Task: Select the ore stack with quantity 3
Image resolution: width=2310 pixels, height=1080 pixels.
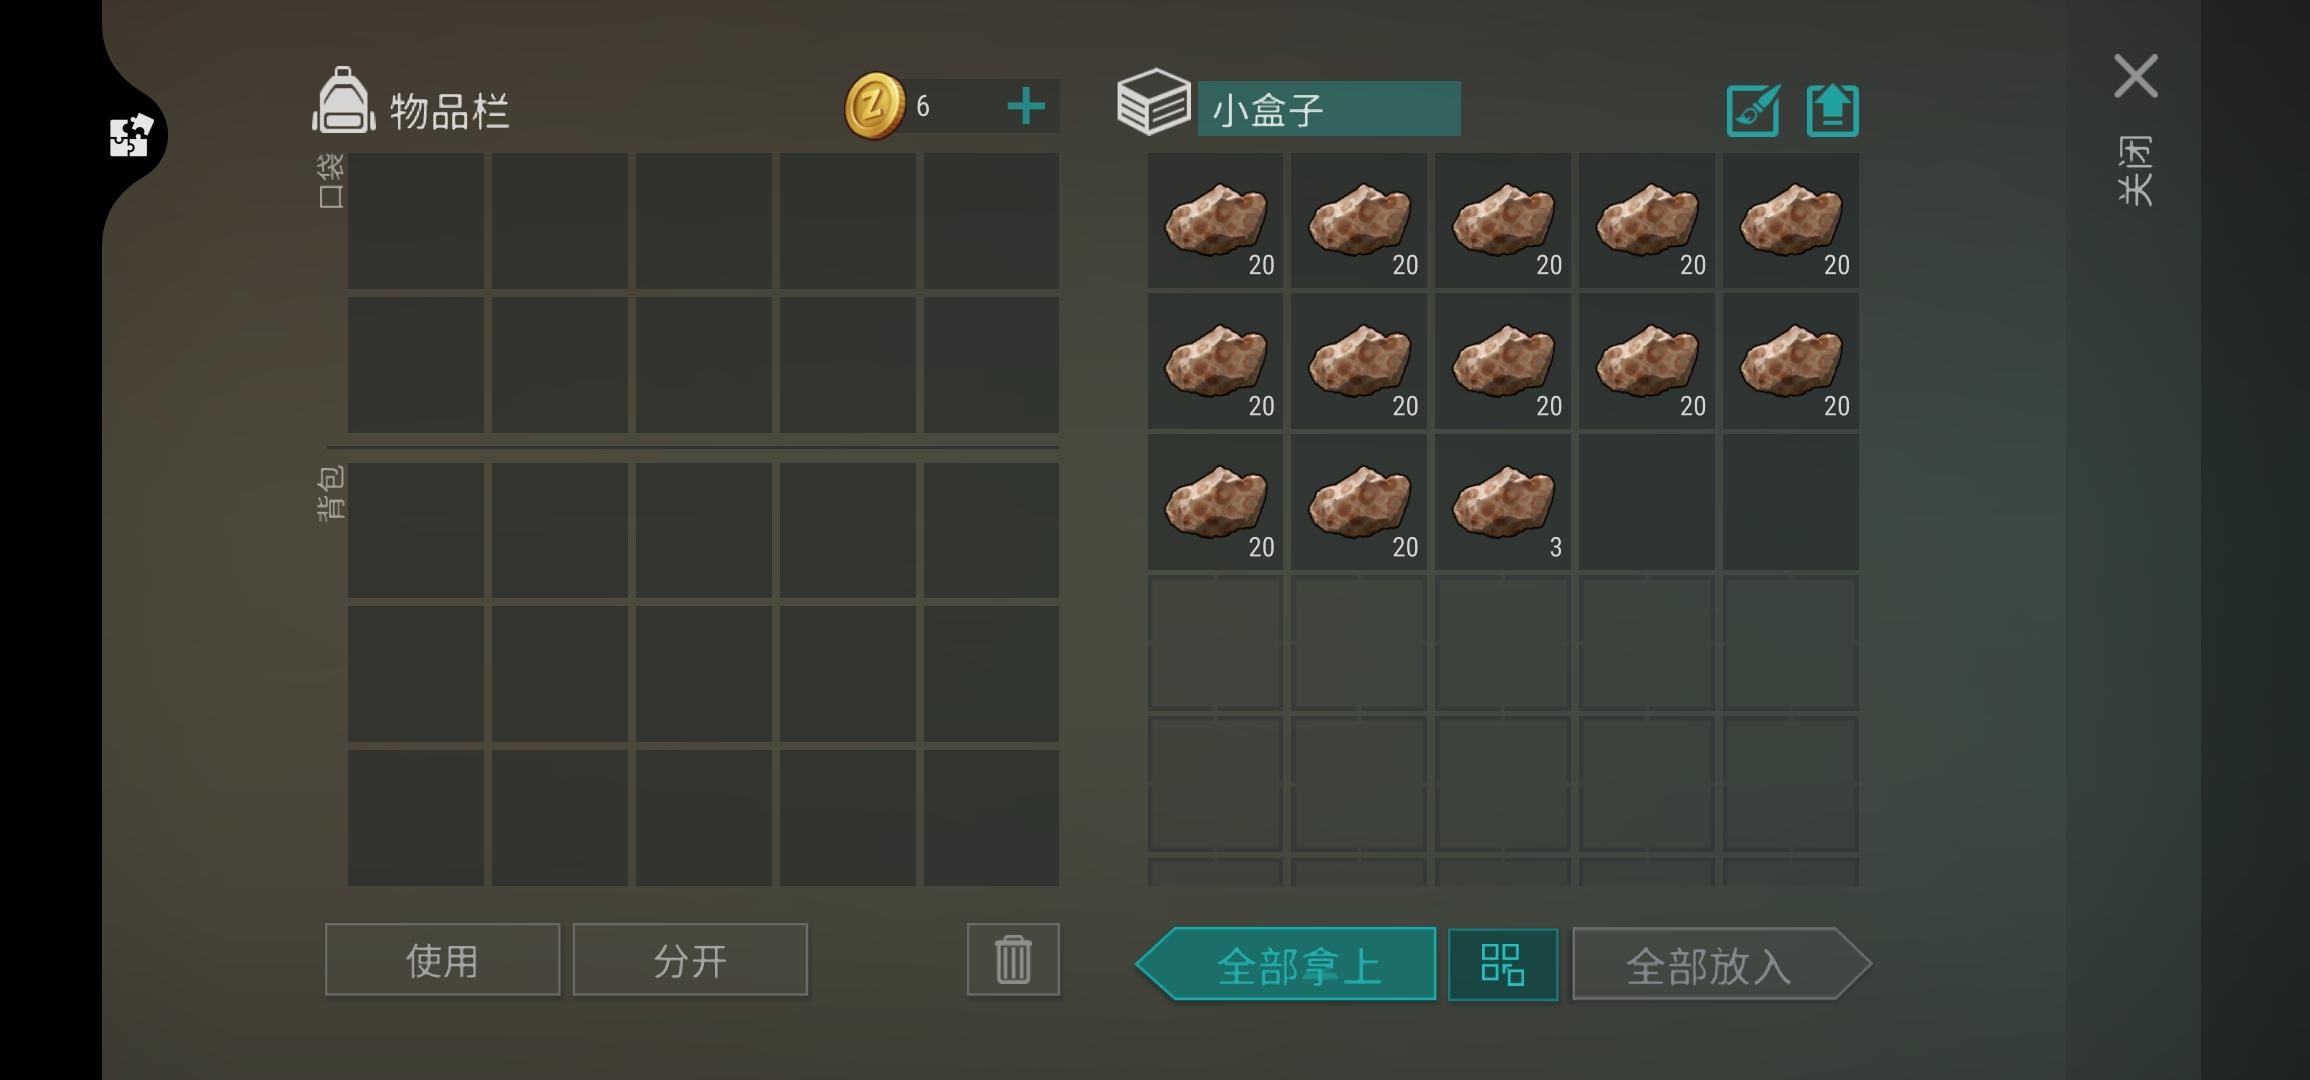Action: 1503,502
